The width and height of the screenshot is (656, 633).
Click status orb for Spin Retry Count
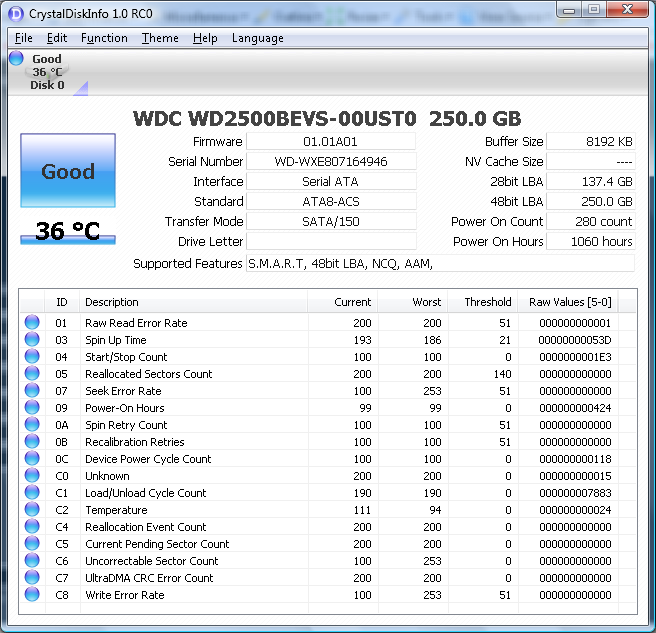pos(32,424)
